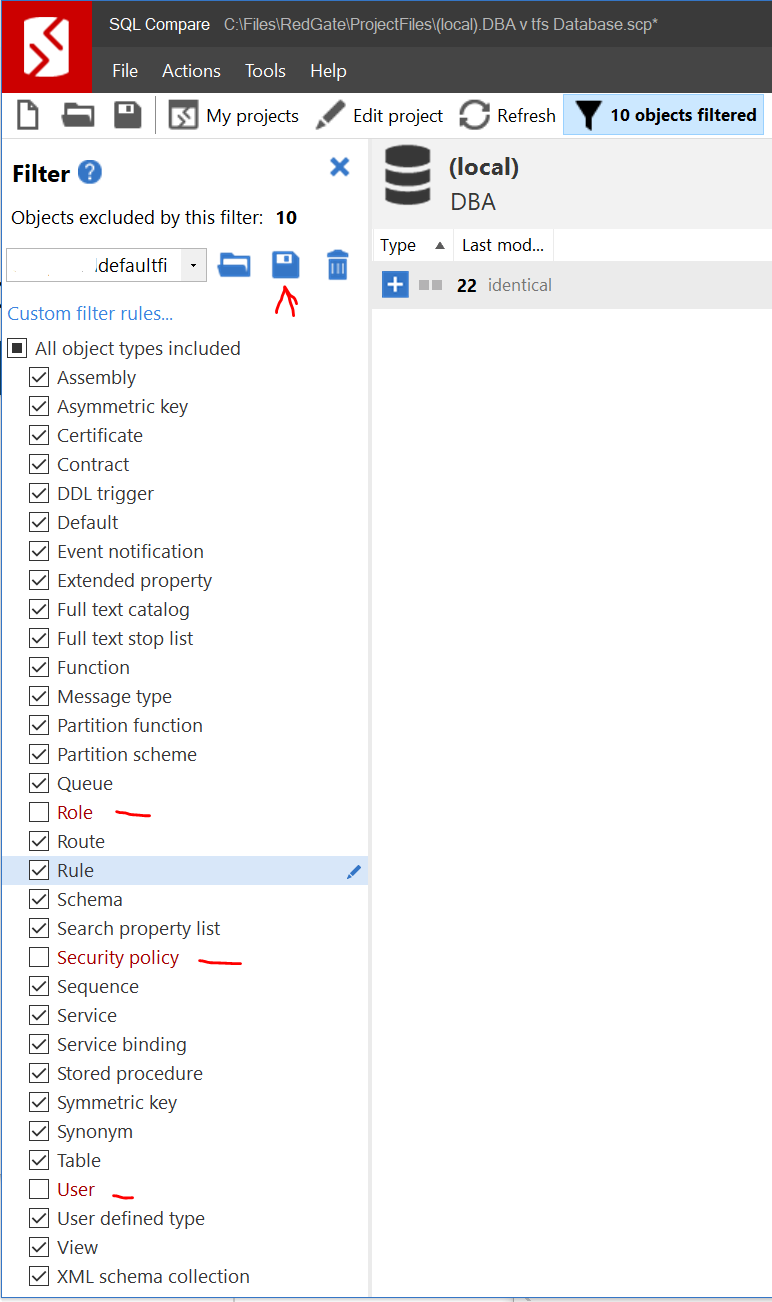The image size is (772, 1302).
Task: Uncheck Asymmetric key checkbox
Action: click(39, 407)
